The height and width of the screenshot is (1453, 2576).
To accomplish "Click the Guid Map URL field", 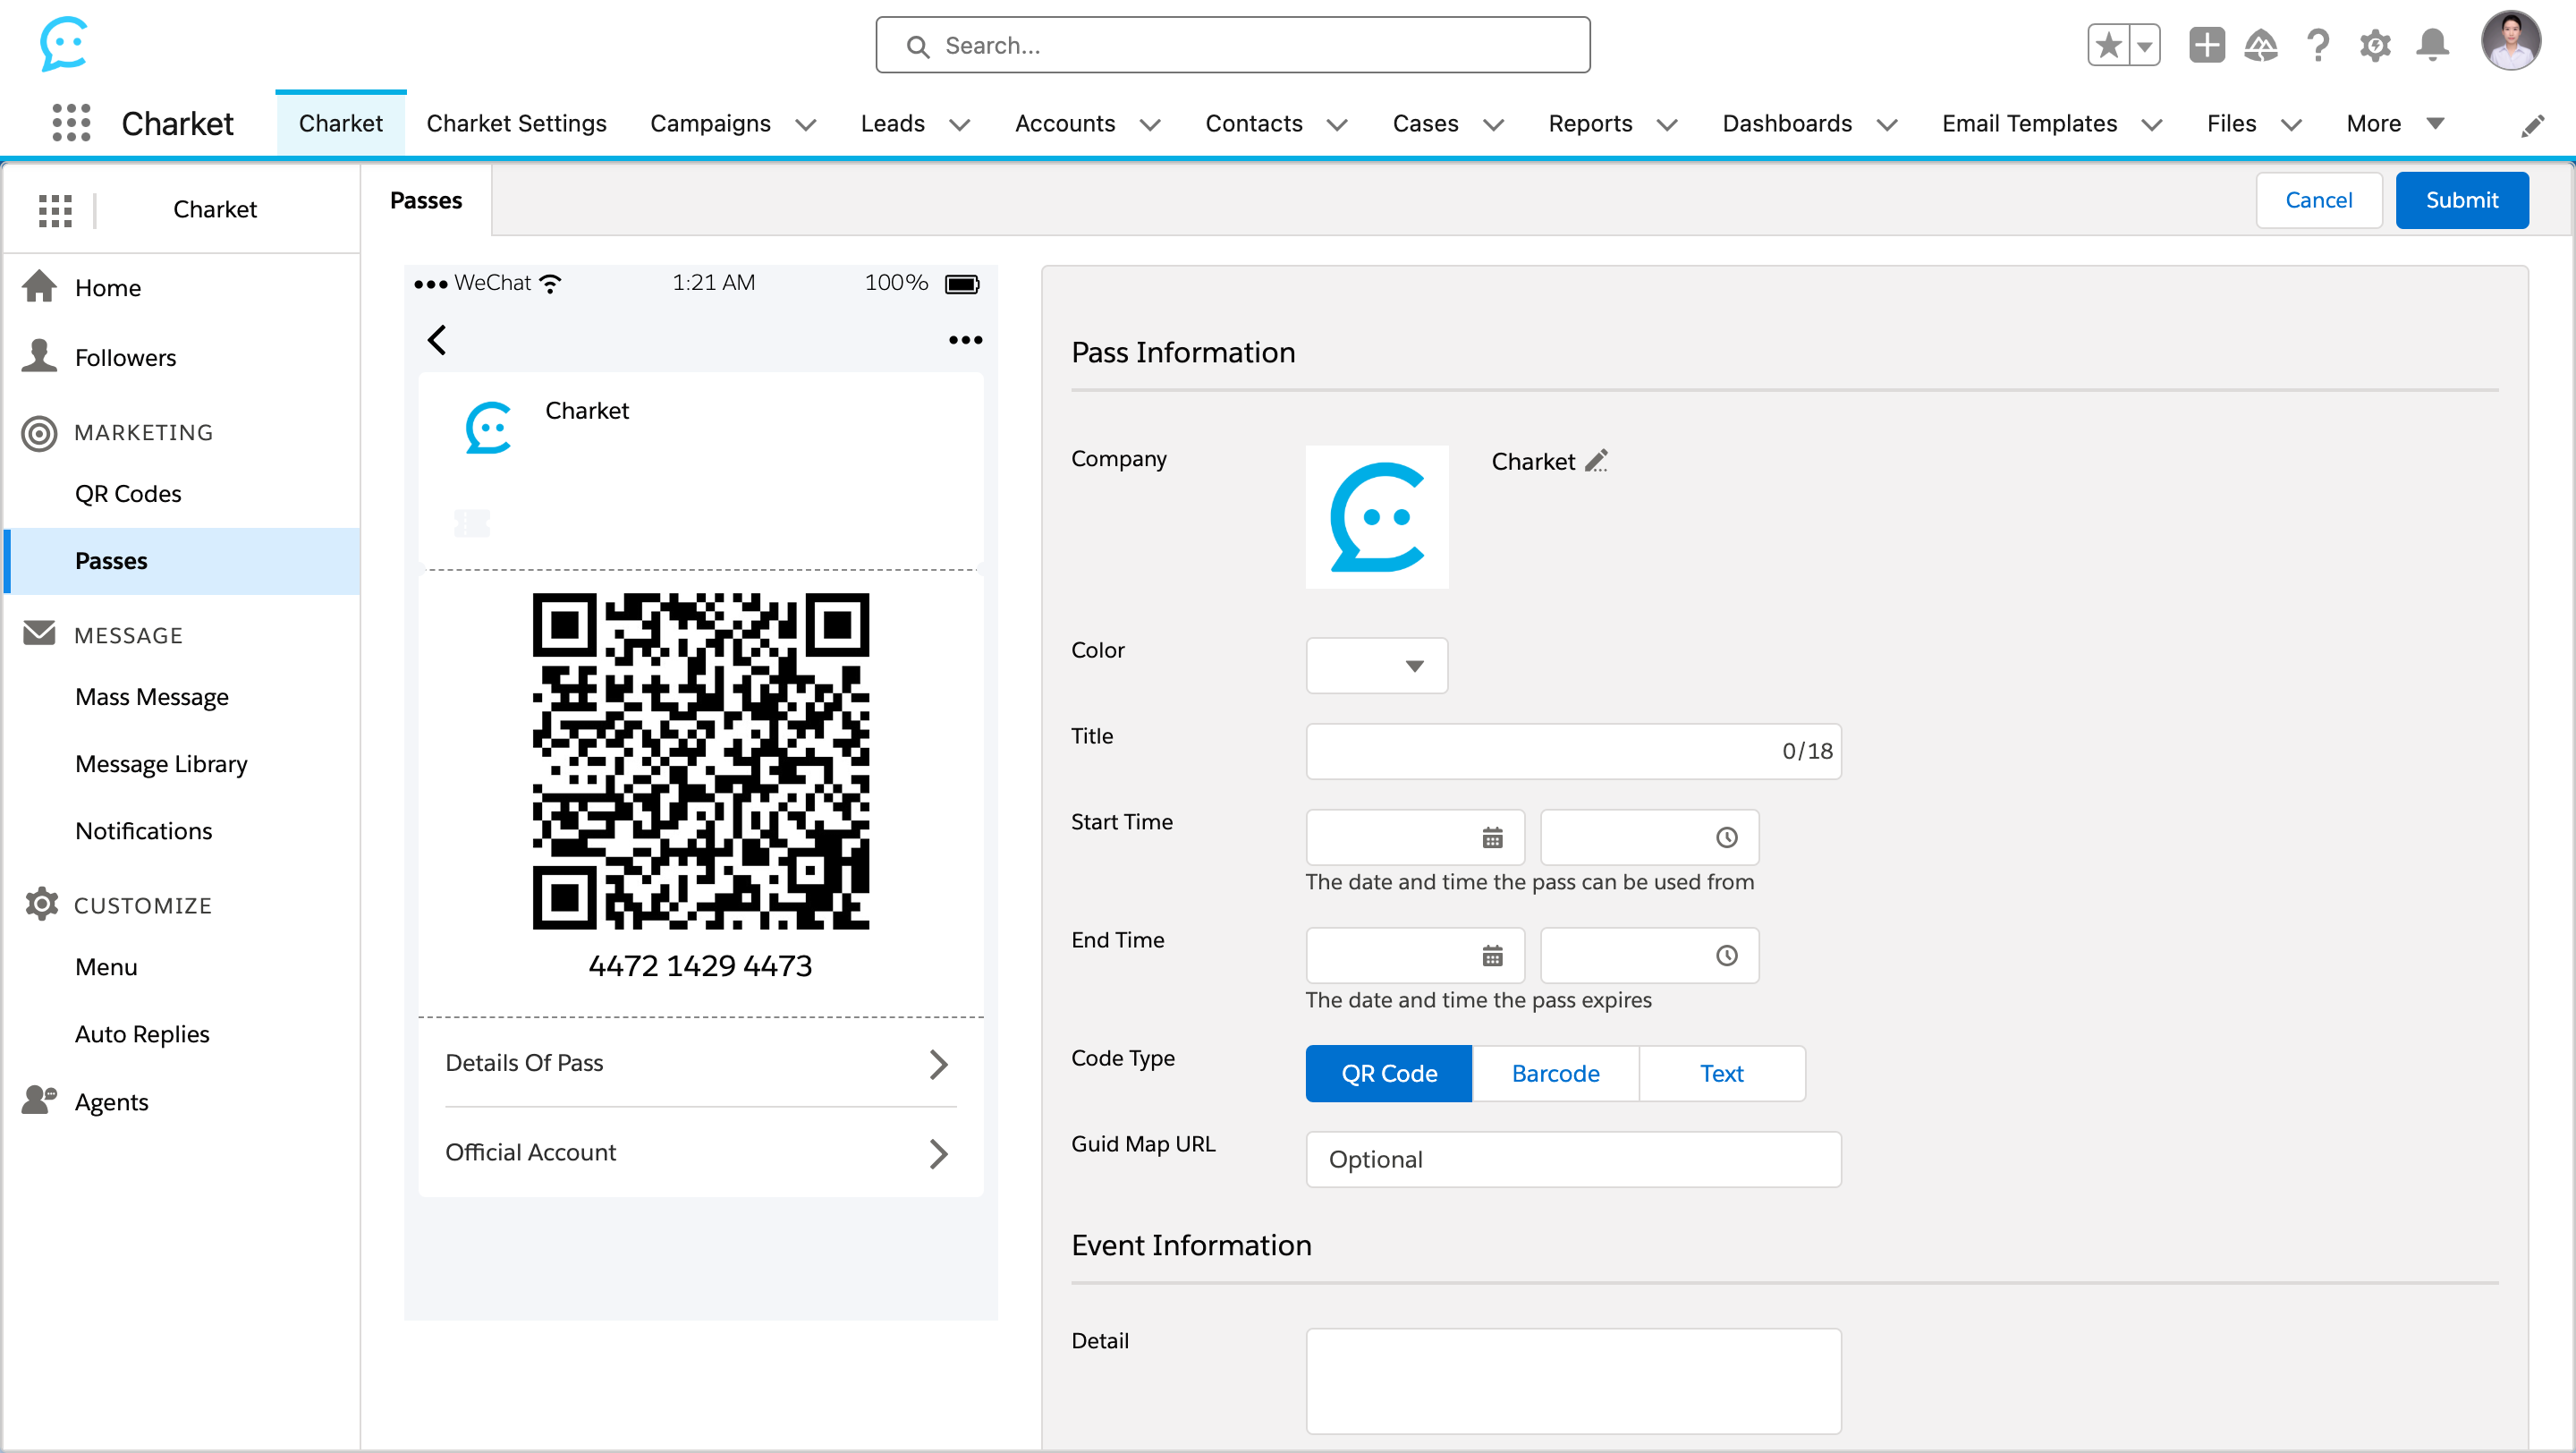I will [1573, 1159].
